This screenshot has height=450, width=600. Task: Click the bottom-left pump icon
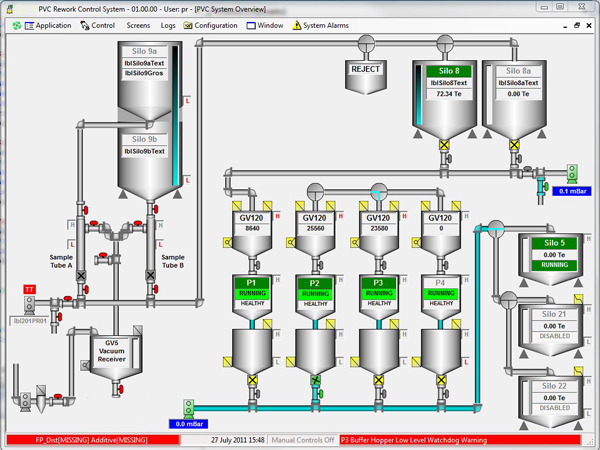25,401
